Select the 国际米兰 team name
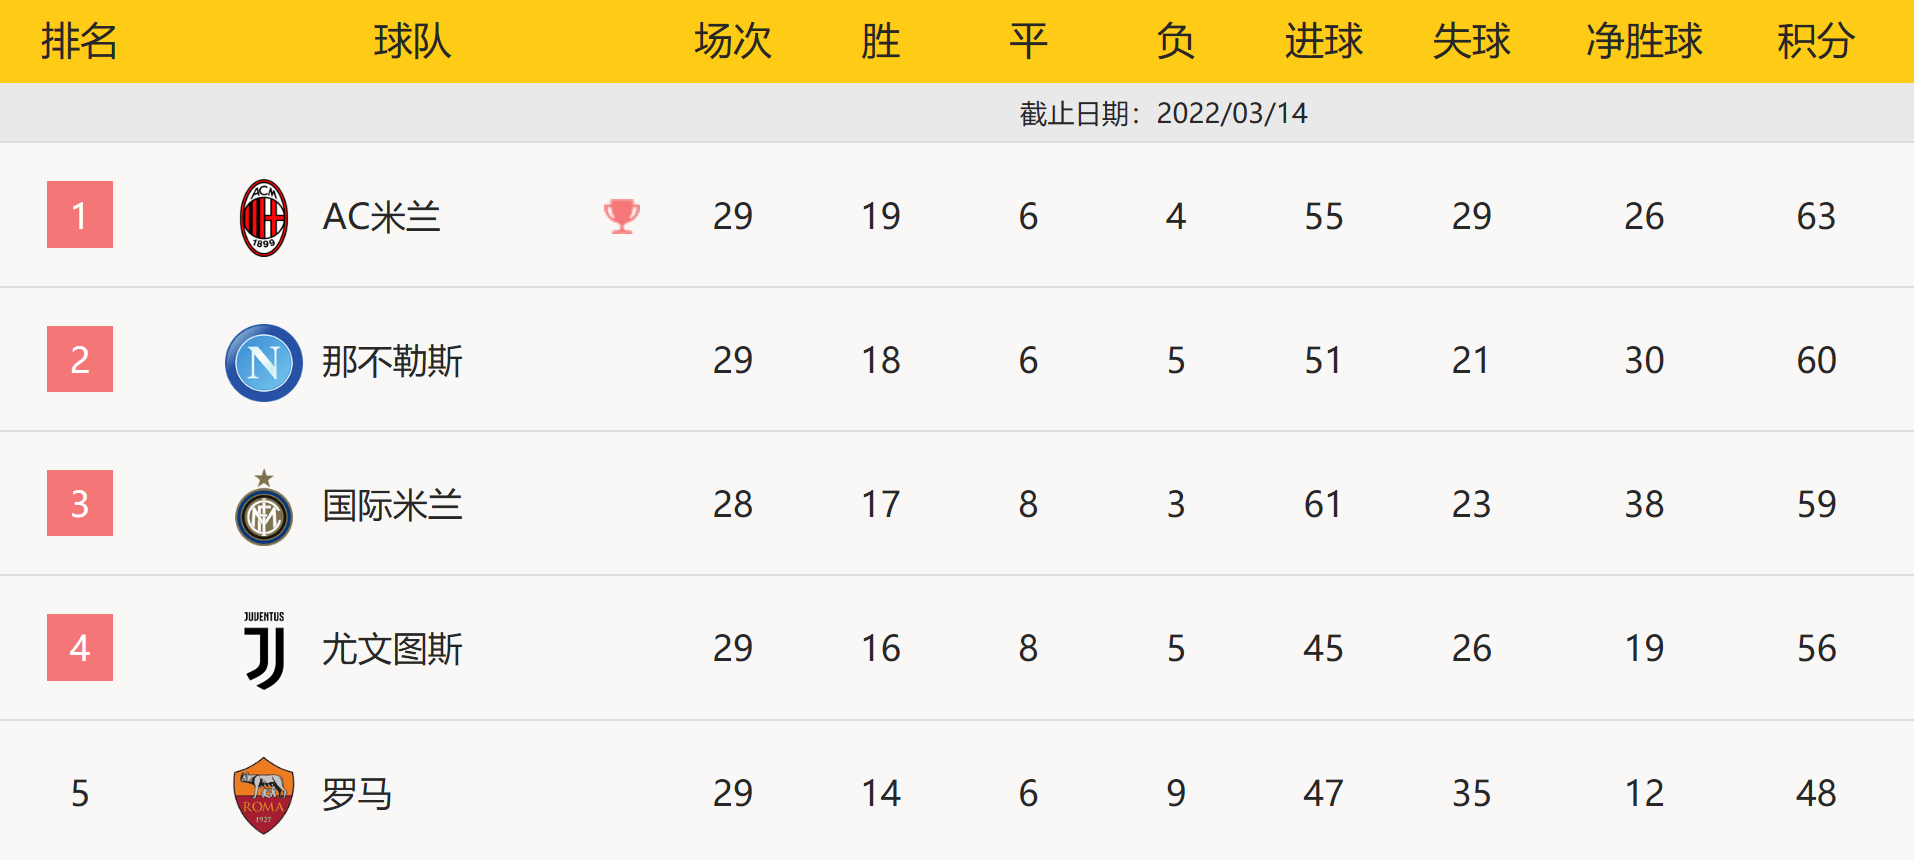This screenshot has height=860, width=1914. (392, 505)
